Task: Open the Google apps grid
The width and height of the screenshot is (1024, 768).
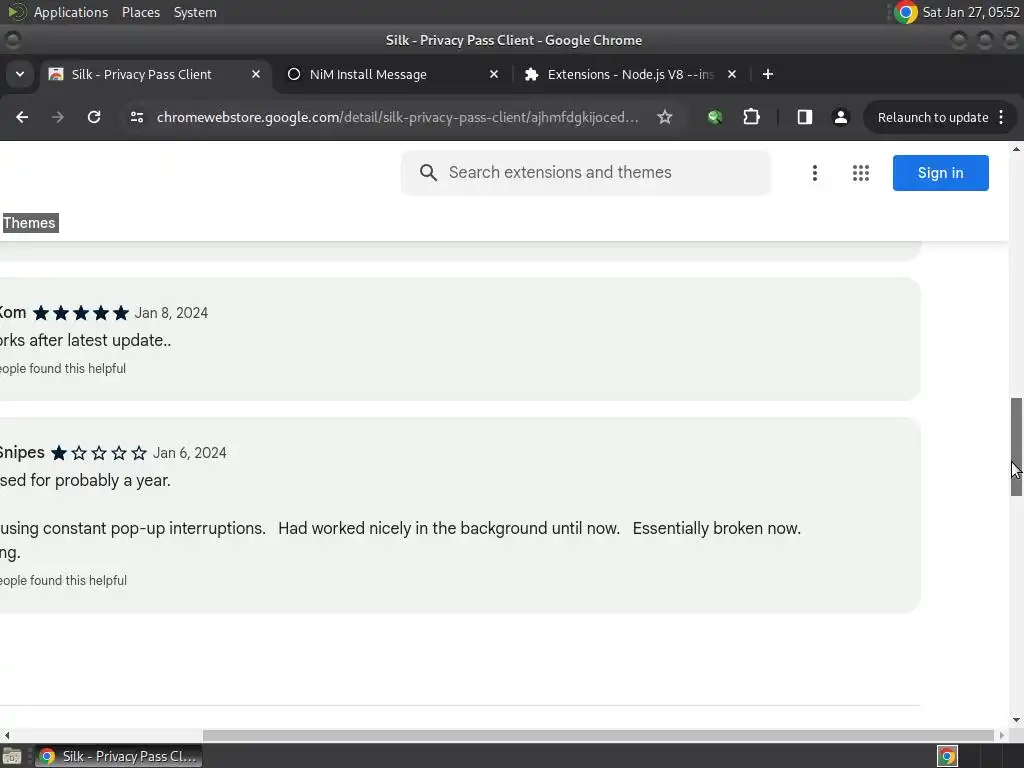Action: [861, 173]
